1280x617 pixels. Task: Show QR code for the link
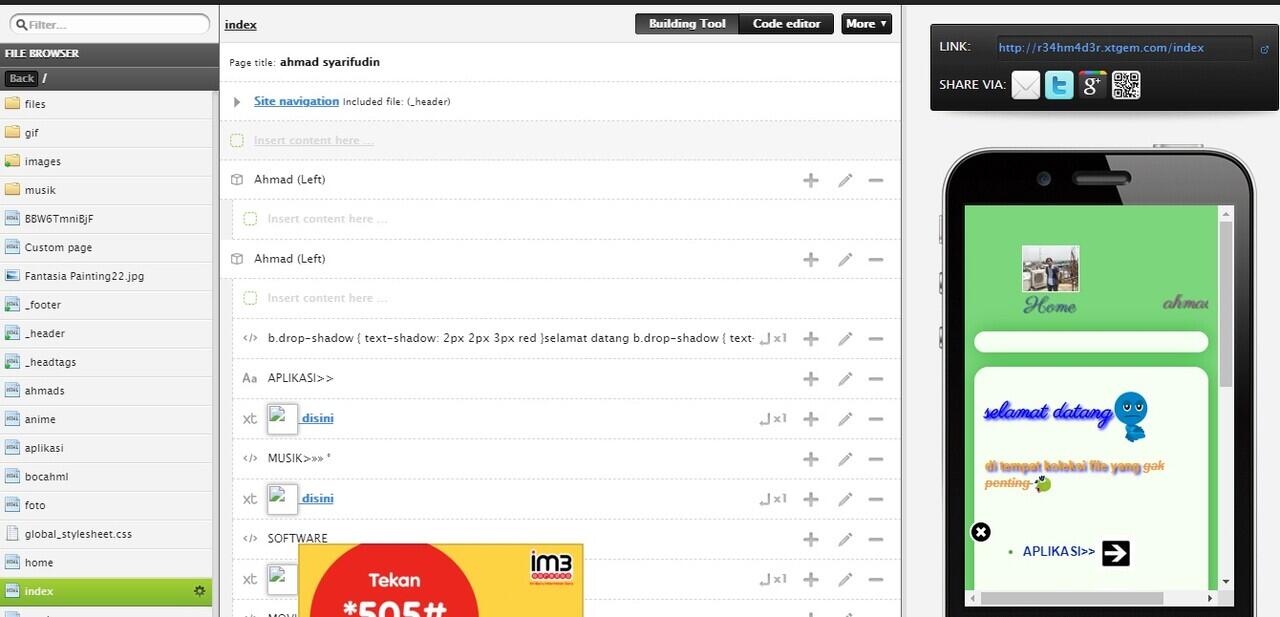[x=1126, y=85]
